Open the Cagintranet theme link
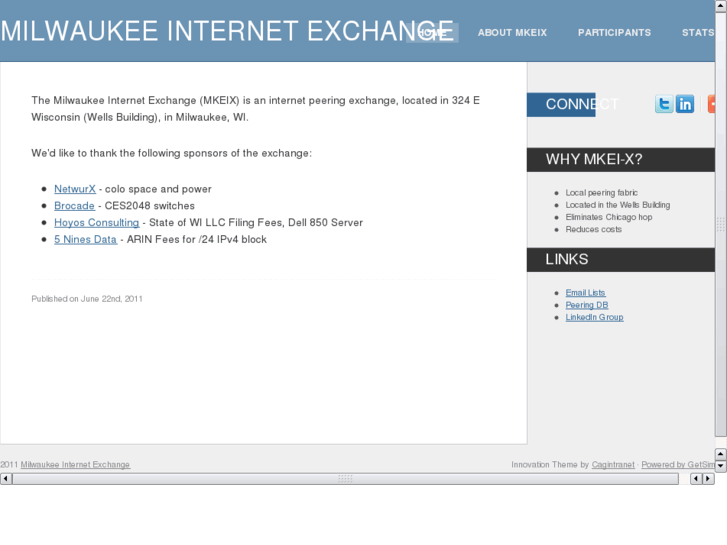The height and width of the screenshot is (545, 727). coord(613,465)
